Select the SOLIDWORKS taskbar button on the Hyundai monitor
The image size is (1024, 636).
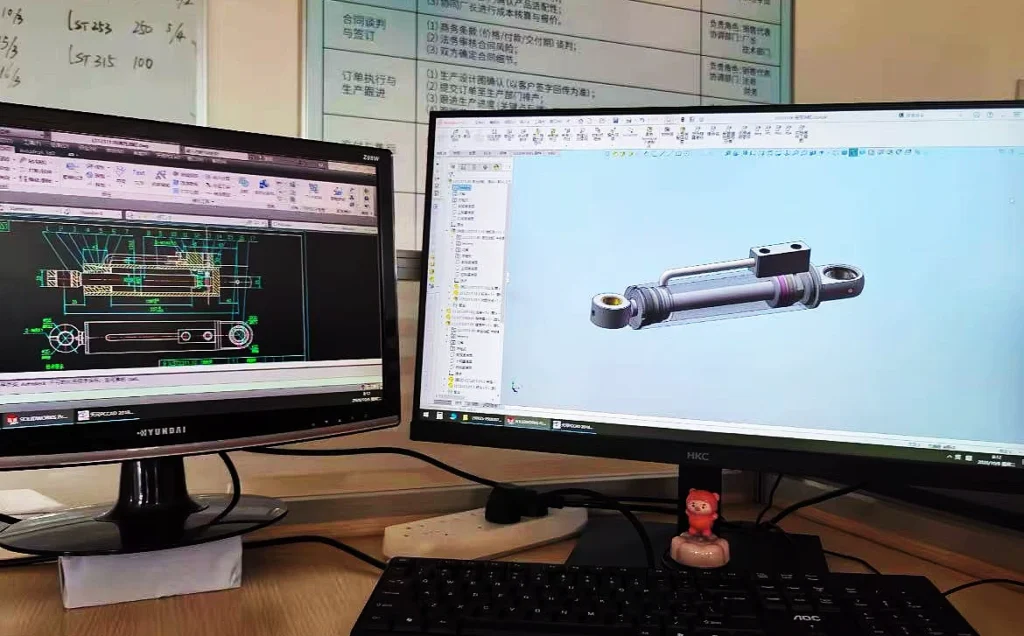tap(38, 419)
